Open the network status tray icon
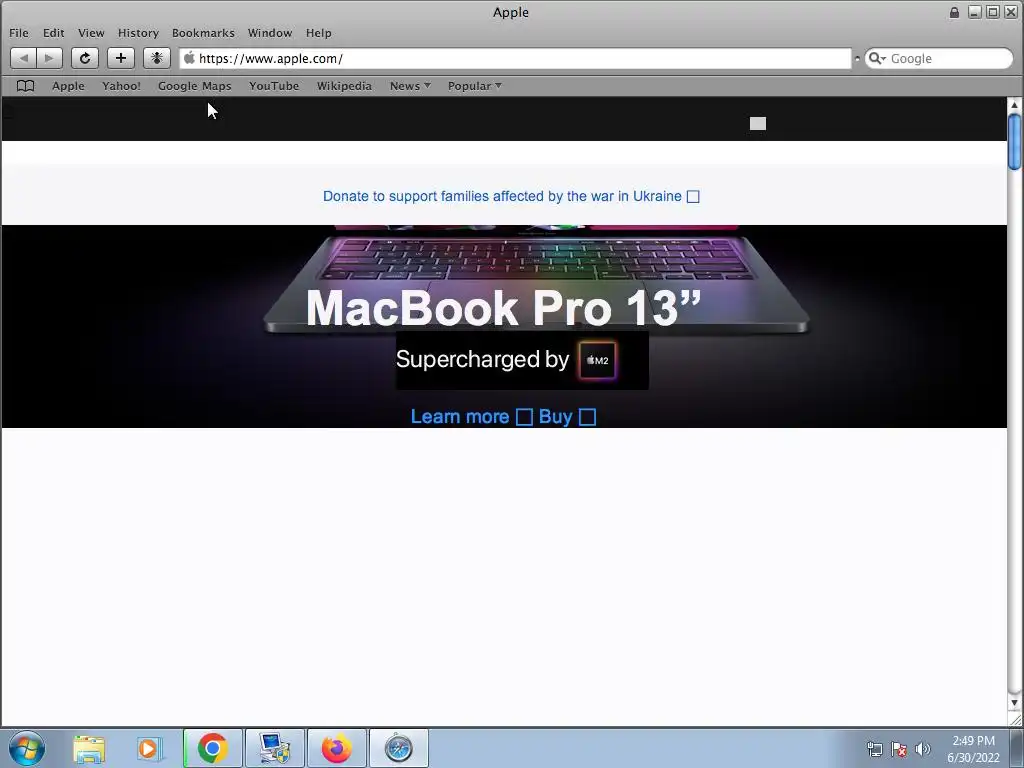This screenshot has width=1024, height=768. (874, 749)
